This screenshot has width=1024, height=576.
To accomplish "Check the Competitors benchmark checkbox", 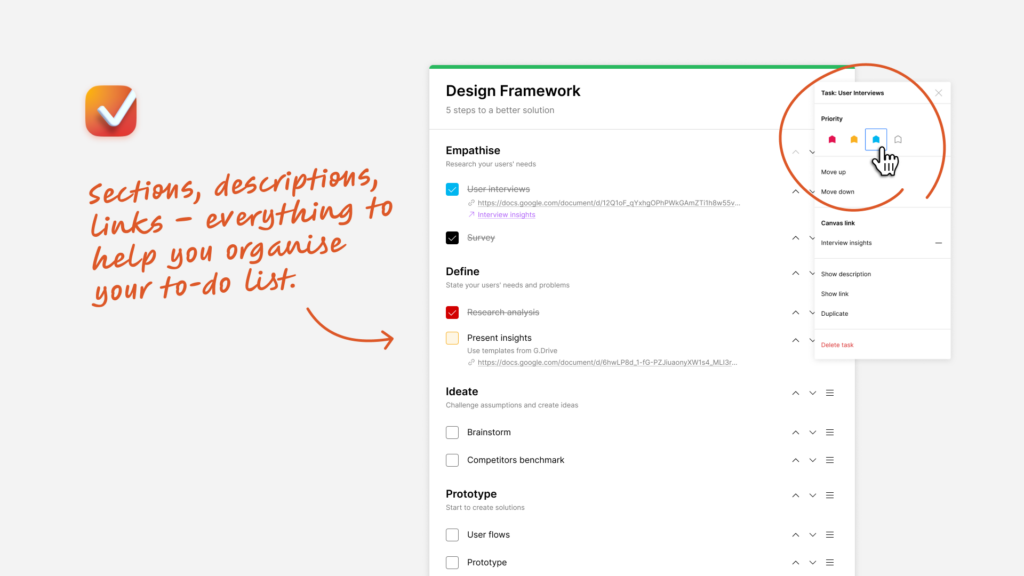I will 452,460.
